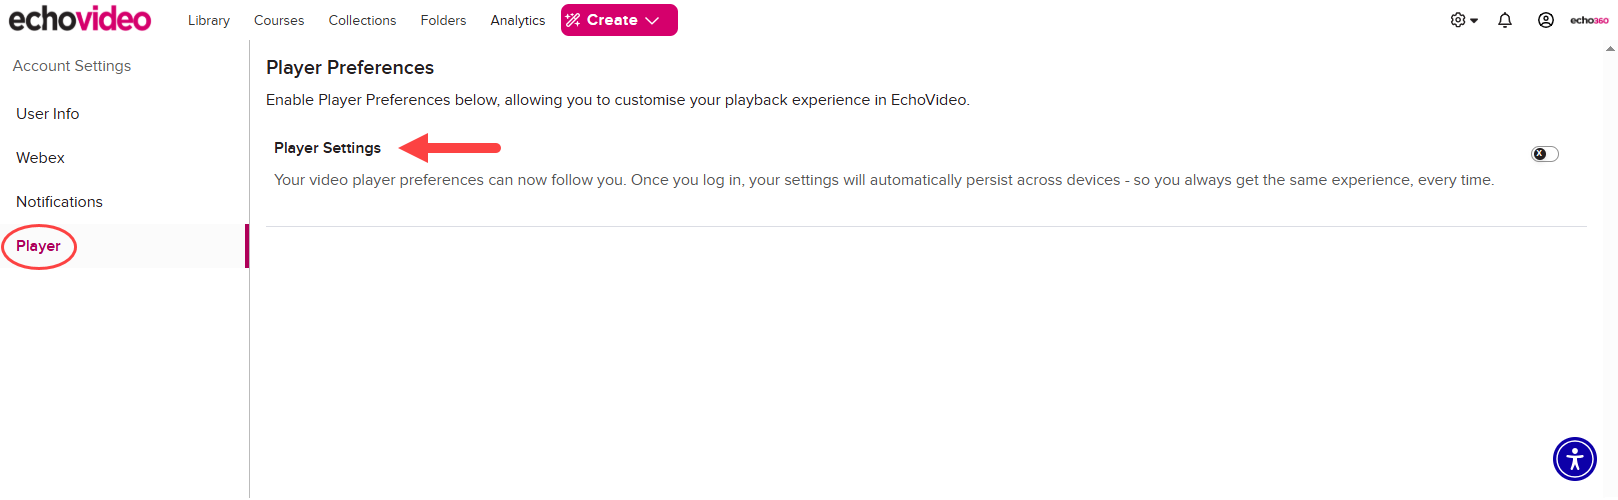Switch to Notifications settings
The image size is (1618, 500).
[59, 202]
